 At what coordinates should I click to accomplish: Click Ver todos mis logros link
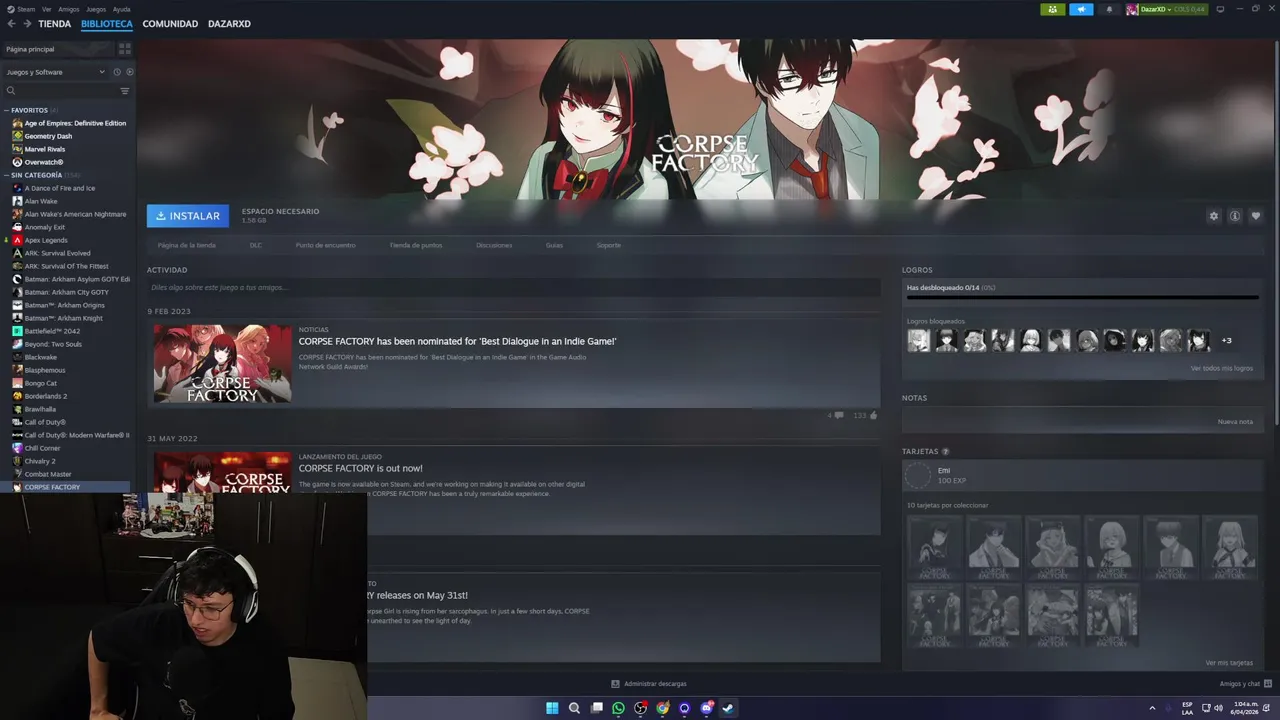coord(1221,368)
